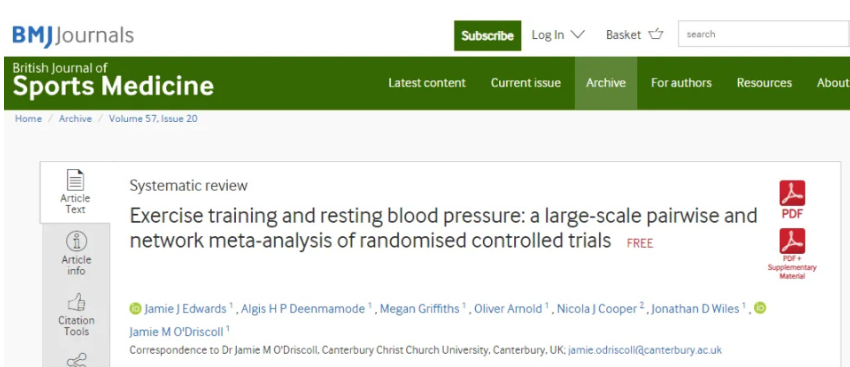Click the BMJ Journals logo

tap(73, 36)
